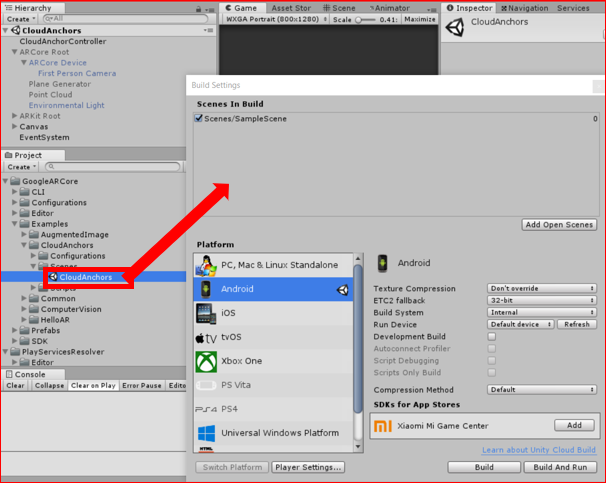Open Learn about Unity Cloud Build link
The height and width of the screenshot is (483, 606).
539,450
